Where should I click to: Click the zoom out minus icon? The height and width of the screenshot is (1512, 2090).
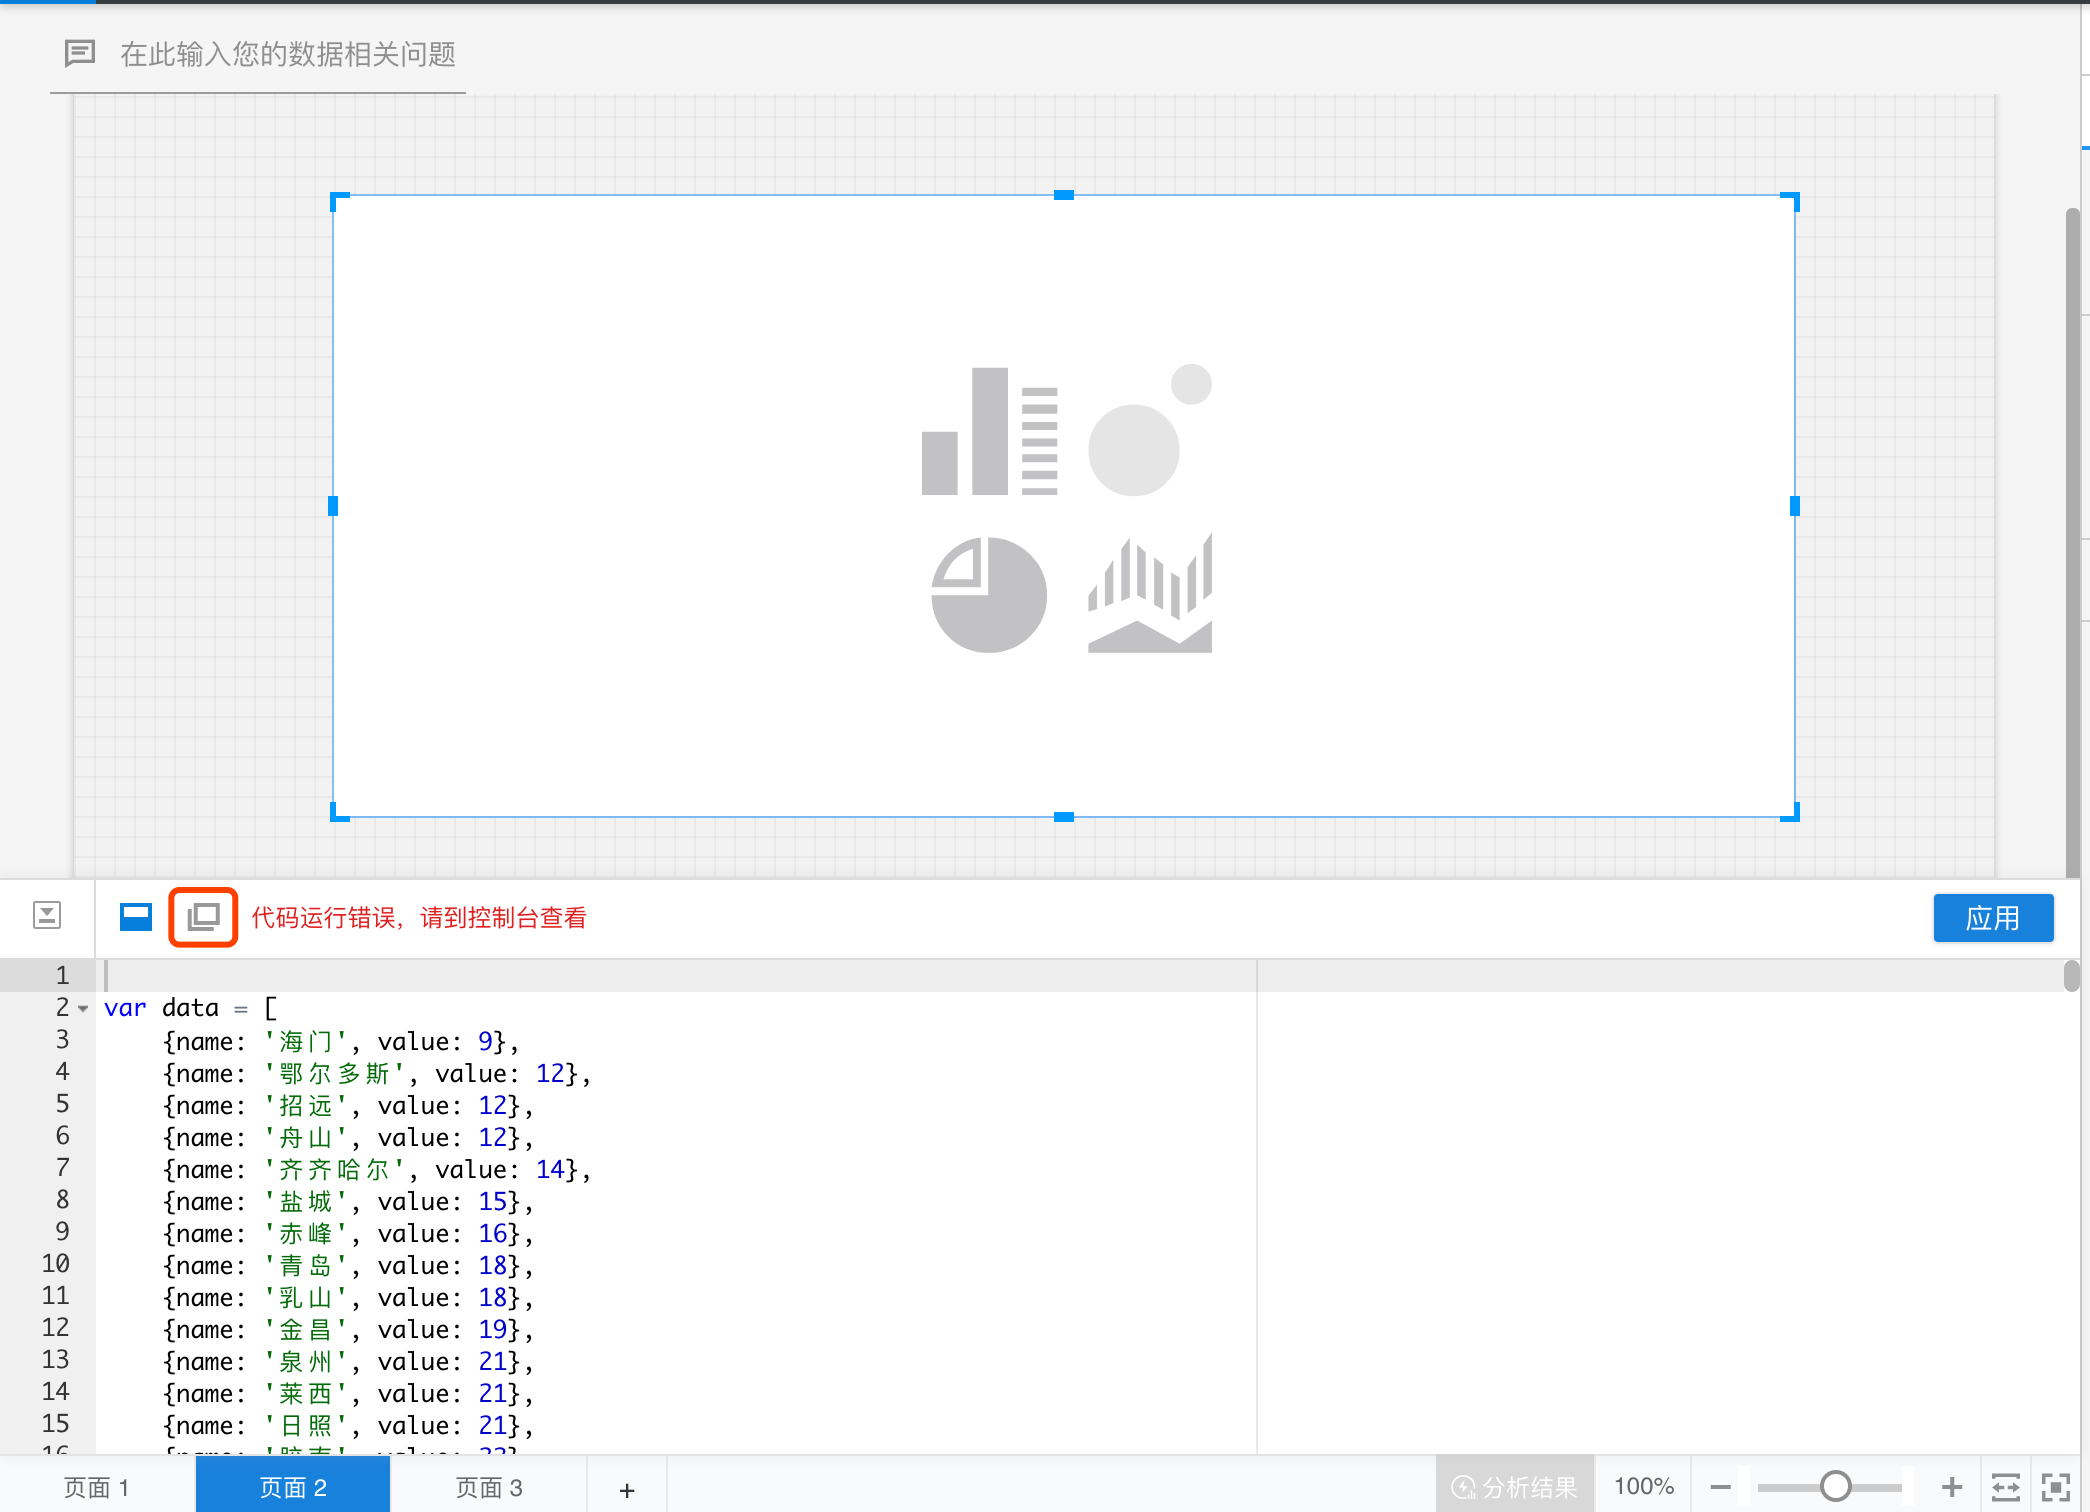(1720, 1487)
